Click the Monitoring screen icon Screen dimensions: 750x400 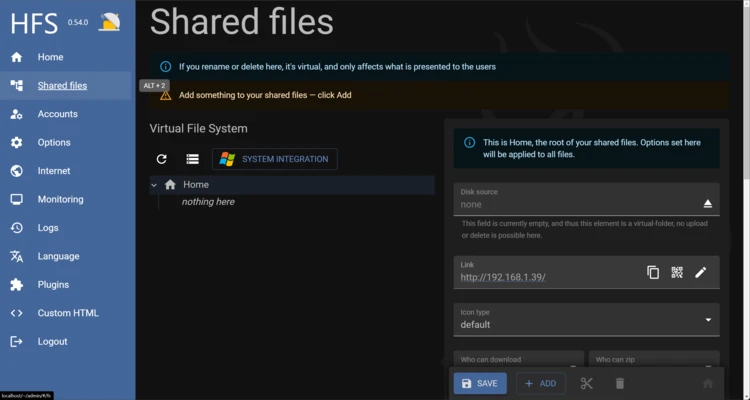(16, 200)
